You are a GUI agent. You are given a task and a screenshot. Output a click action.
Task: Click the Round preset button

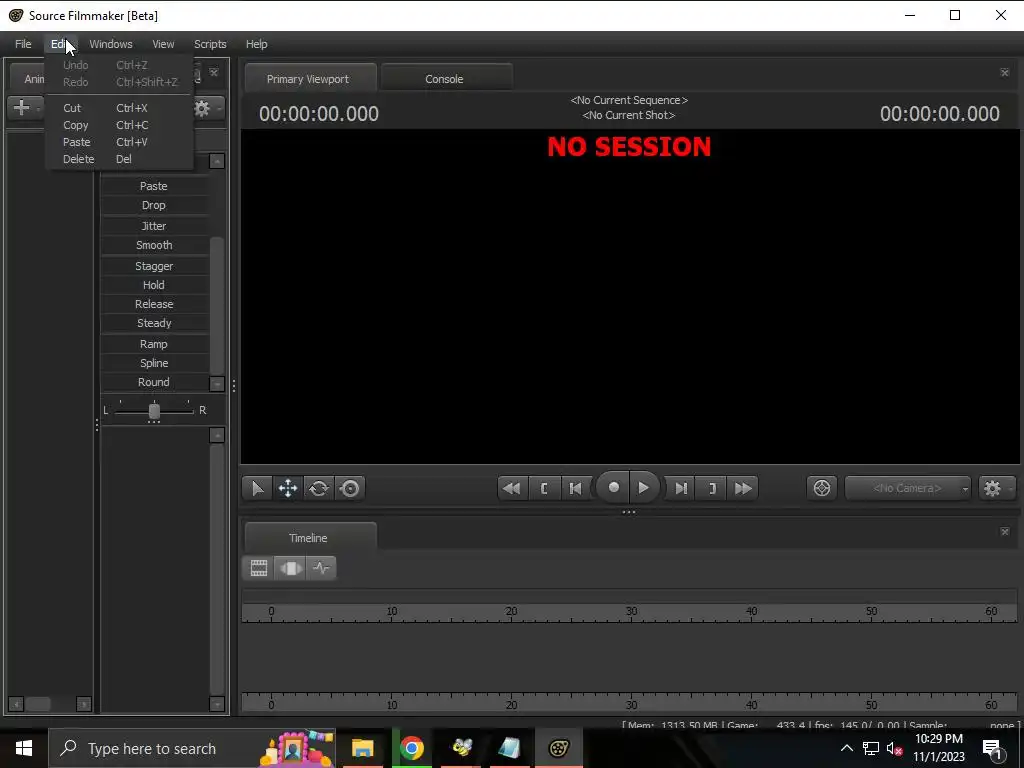point(154,382)
